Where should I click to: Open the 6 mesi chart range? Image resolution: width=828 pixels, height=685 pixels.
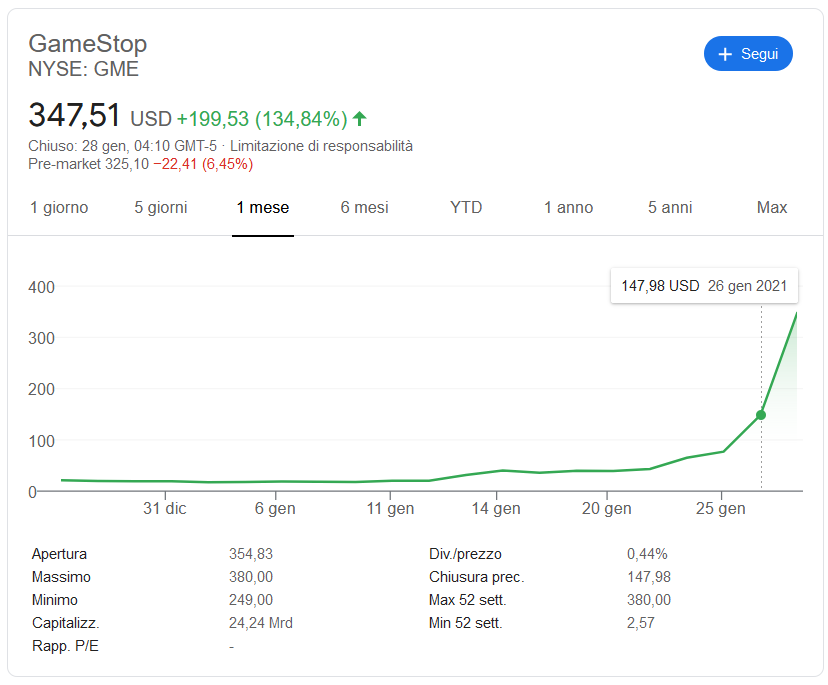(x=365, y=208)
